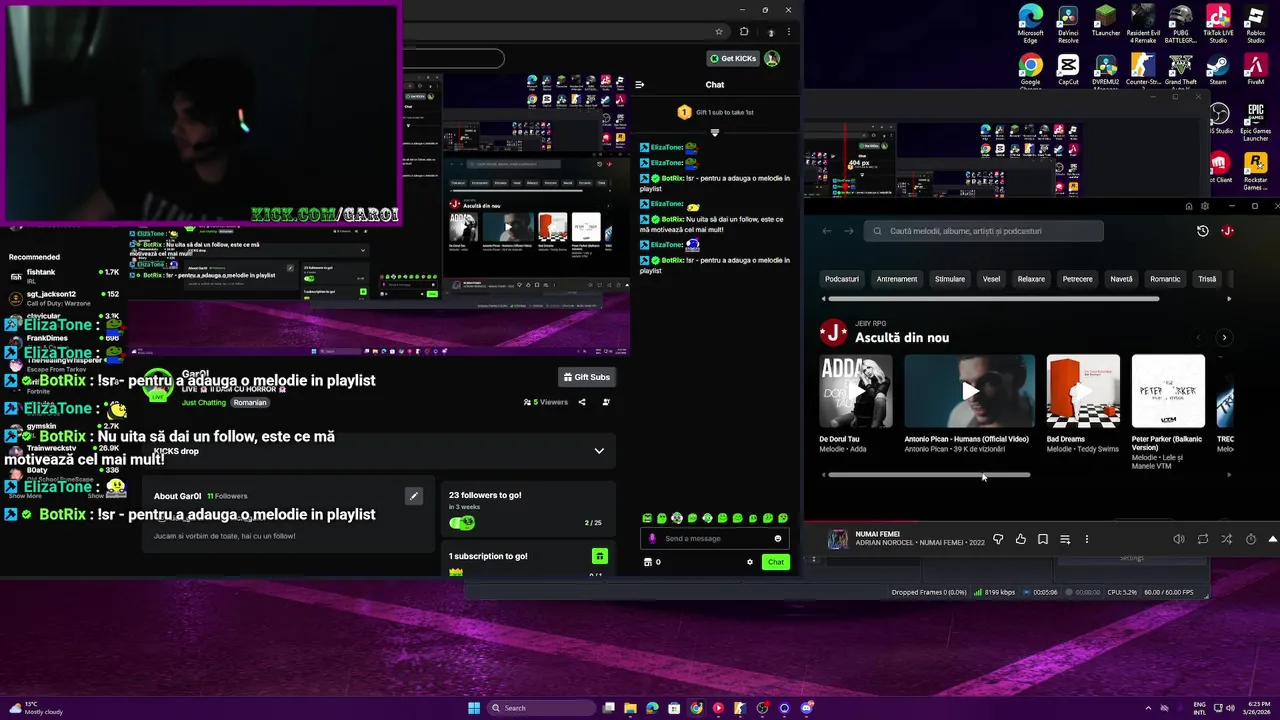
Task: Mute the music player volume
Action: 1178,539
